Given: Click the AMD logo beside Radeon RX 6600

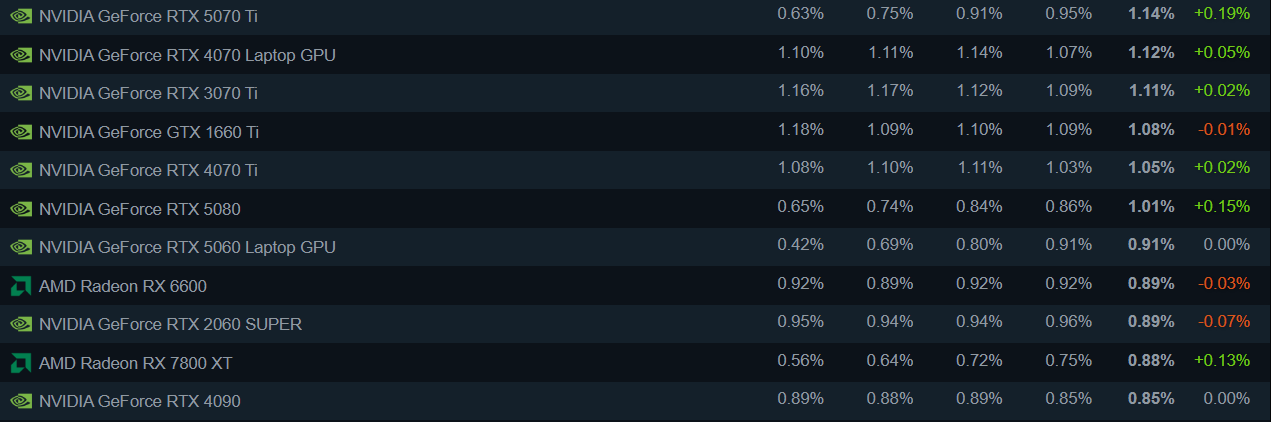Looking at the screenshot, I should coord(20,286).
